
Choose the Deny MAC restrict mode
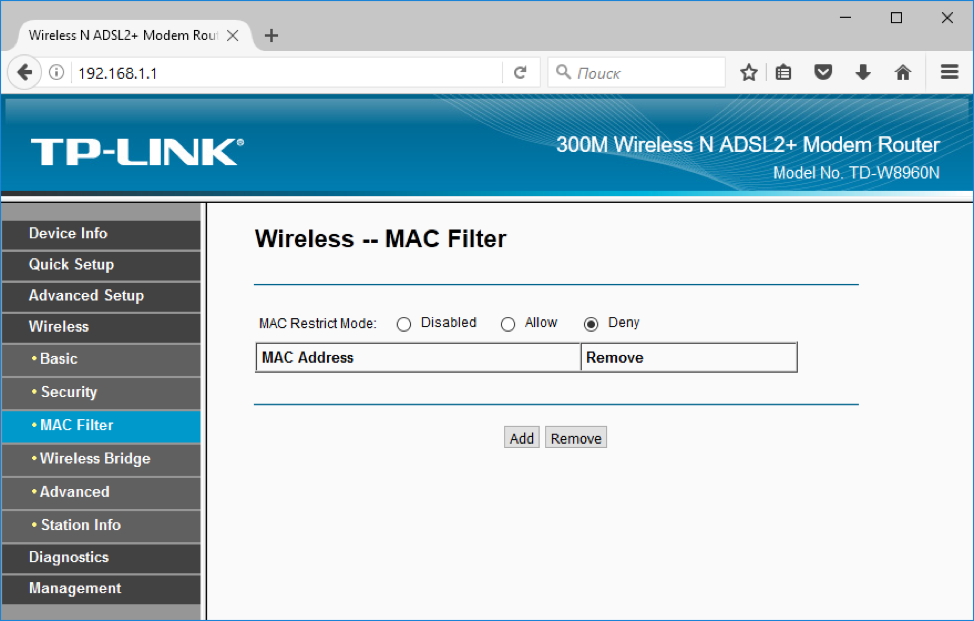pyautogui.click(x=591, y=324)
